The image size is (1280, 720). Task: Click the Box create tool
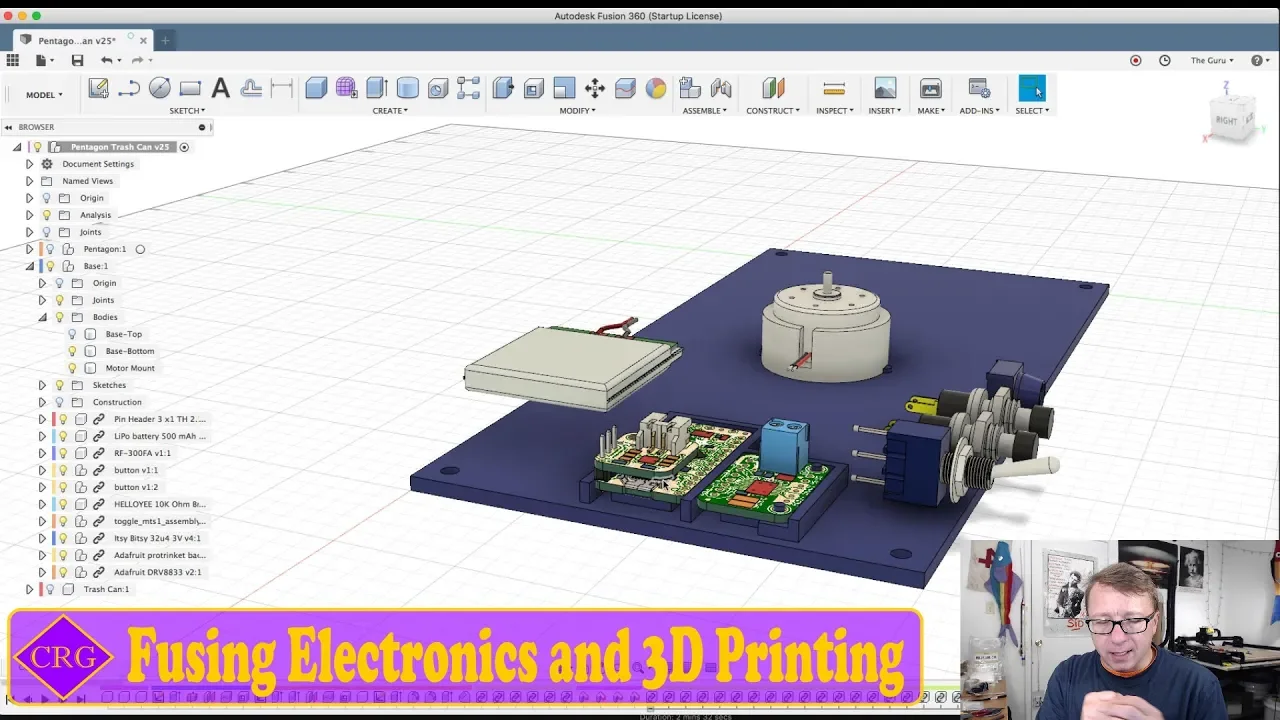tap(316, 88)
